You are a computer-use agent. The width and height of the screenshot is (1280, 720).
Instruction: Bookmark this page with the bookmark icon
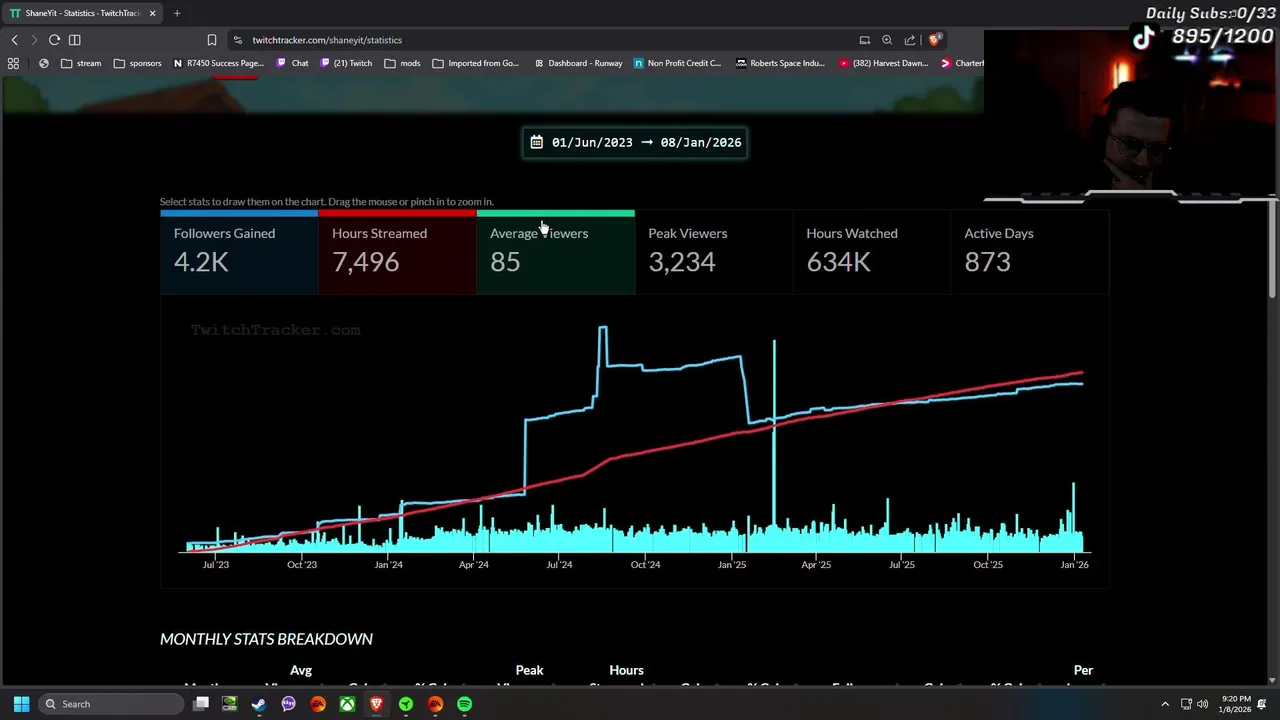tap(211, 40)
